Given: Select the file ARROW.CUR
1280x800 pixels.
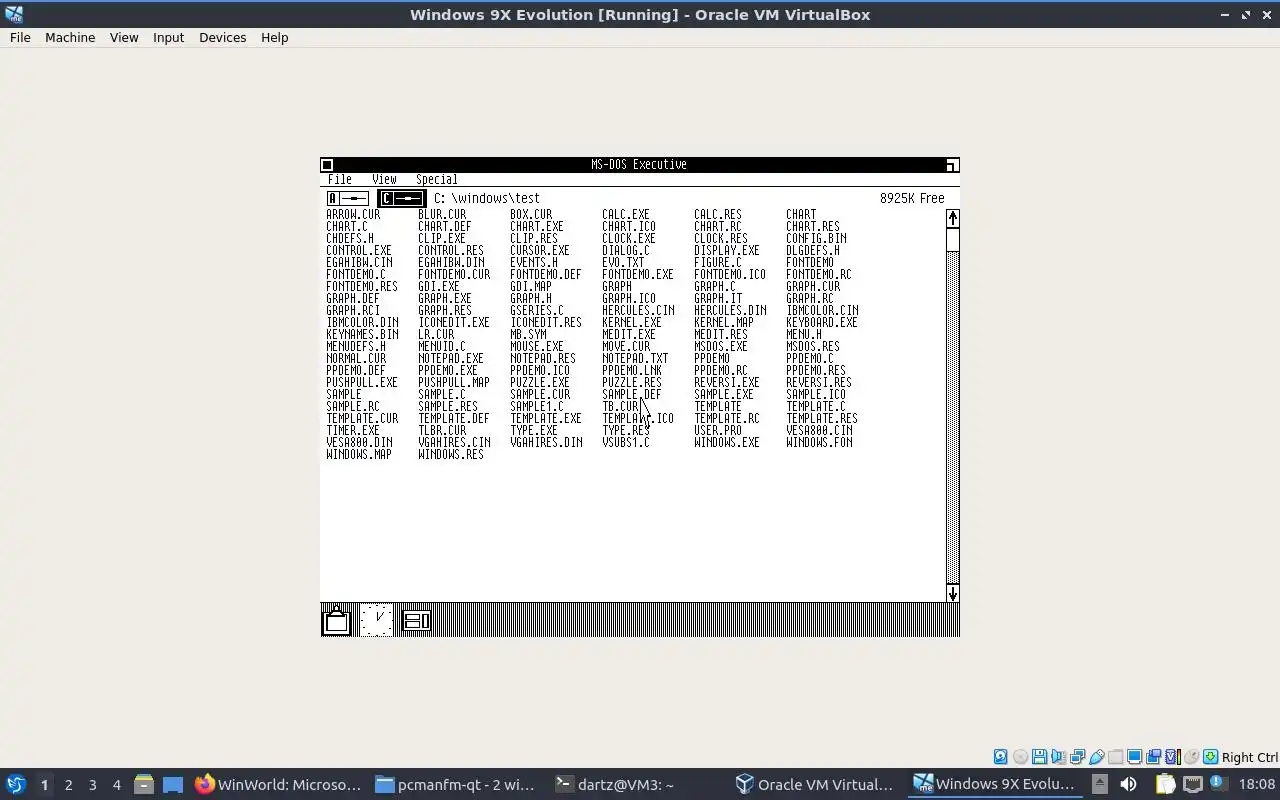Looking at the screenshot, I should click(353, 214).
